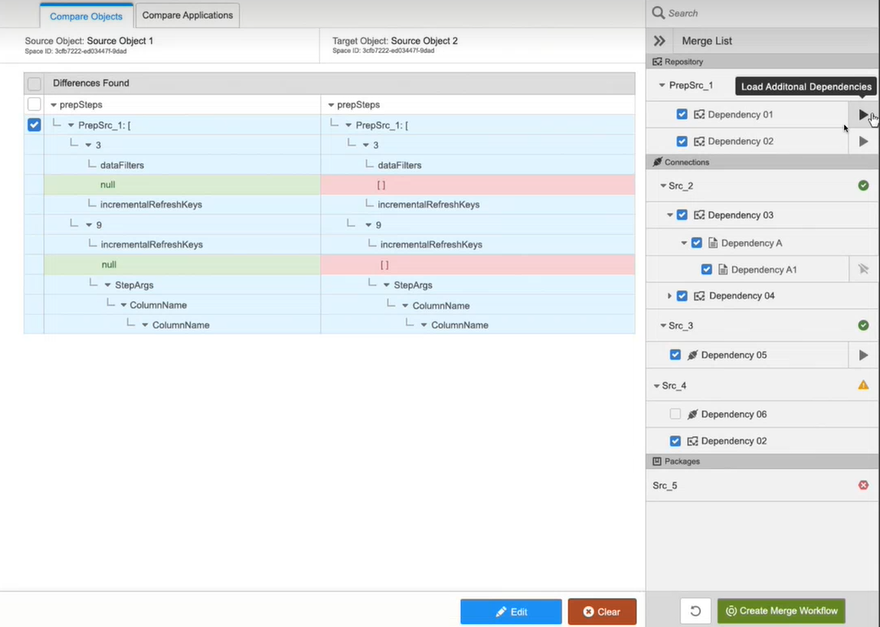Click the disabled cursor icon beside Dependency A1
Image resolution: width=880 pixels, height=627 pixels.
(863, 269)
